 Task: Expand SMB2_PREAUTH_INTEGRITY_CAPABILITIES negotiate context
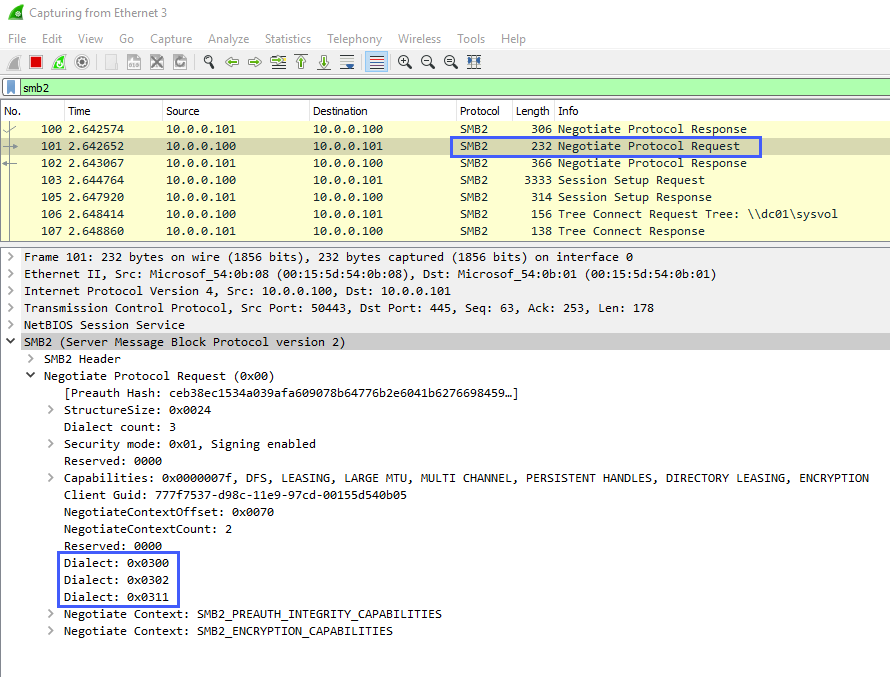pos(51,614)
